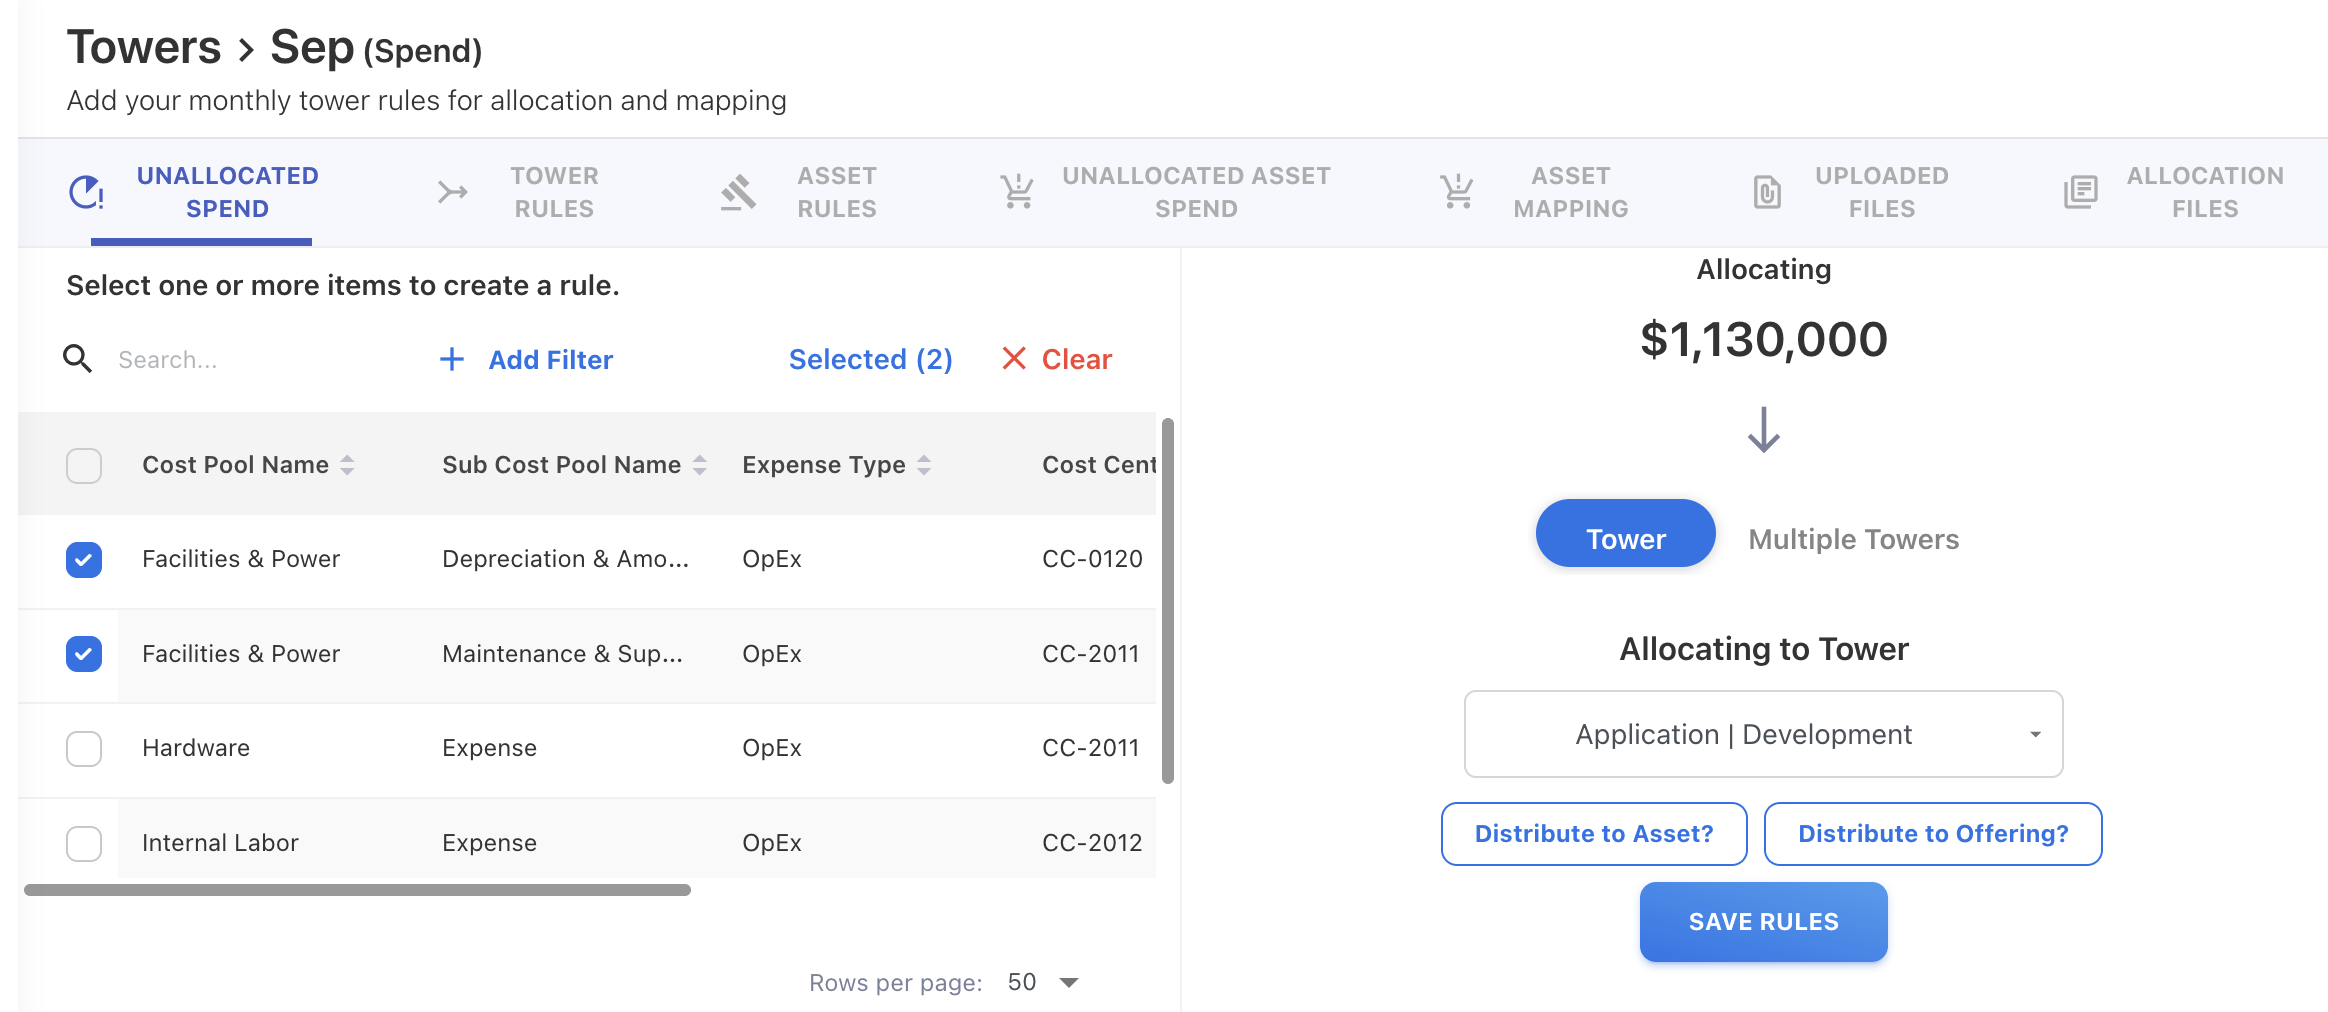Click the Unallocated Asset Spend cart icon

[1017, 192]
